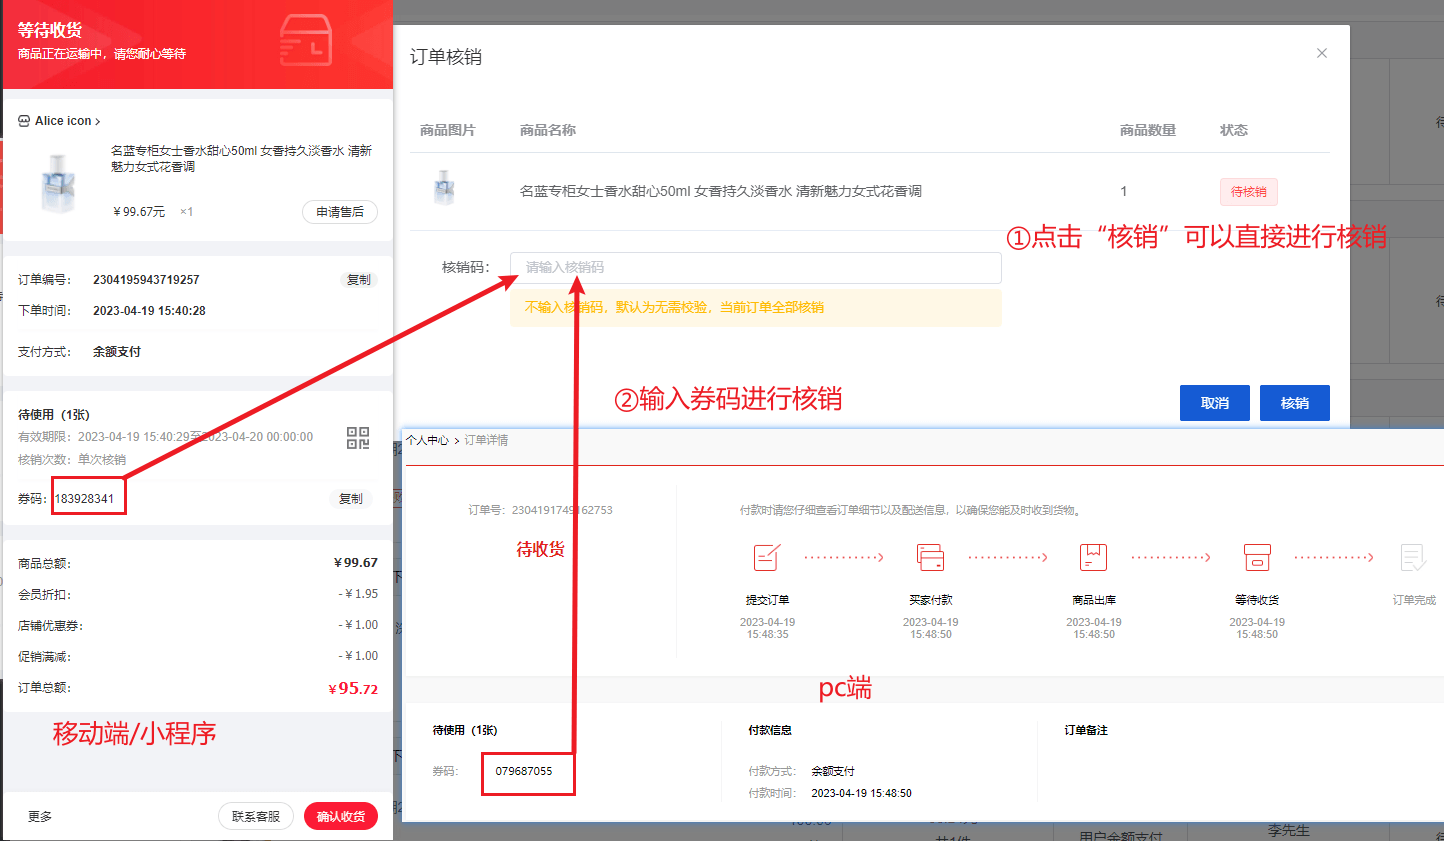The image size is (1444, 841).
Task: Open Alice icon shop via chevron arrow
Action: pos(97,121)
